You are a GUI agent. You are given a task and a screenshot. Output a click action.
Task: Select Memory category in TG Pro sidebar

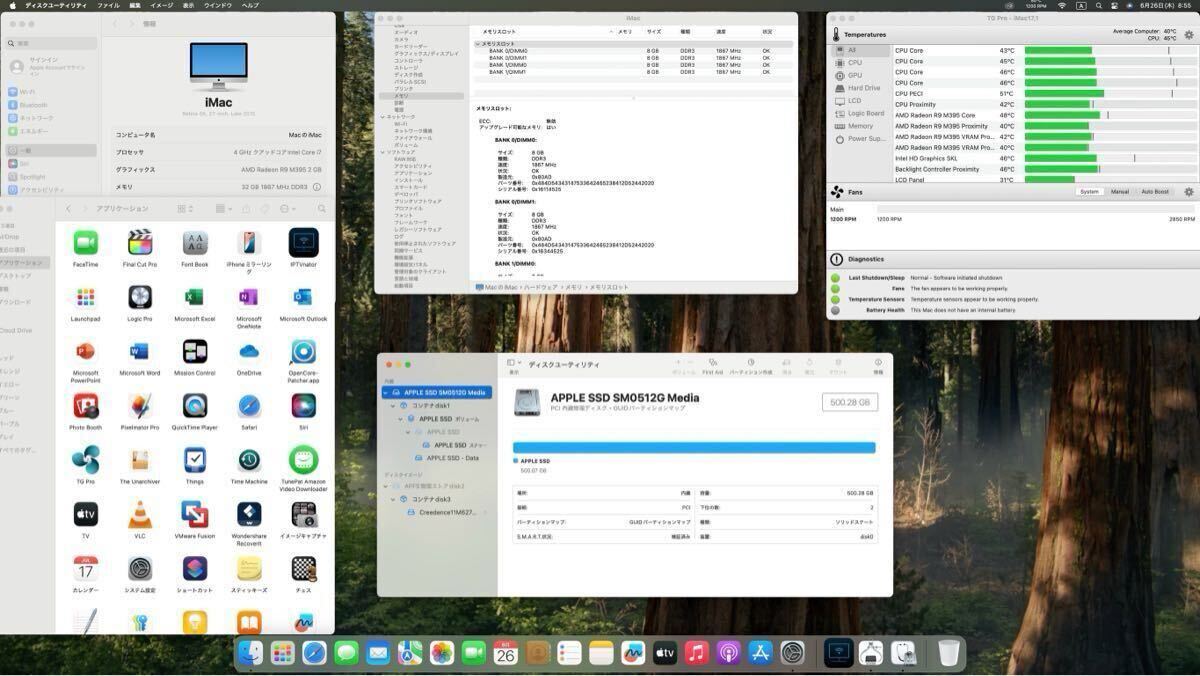[860, 126]
